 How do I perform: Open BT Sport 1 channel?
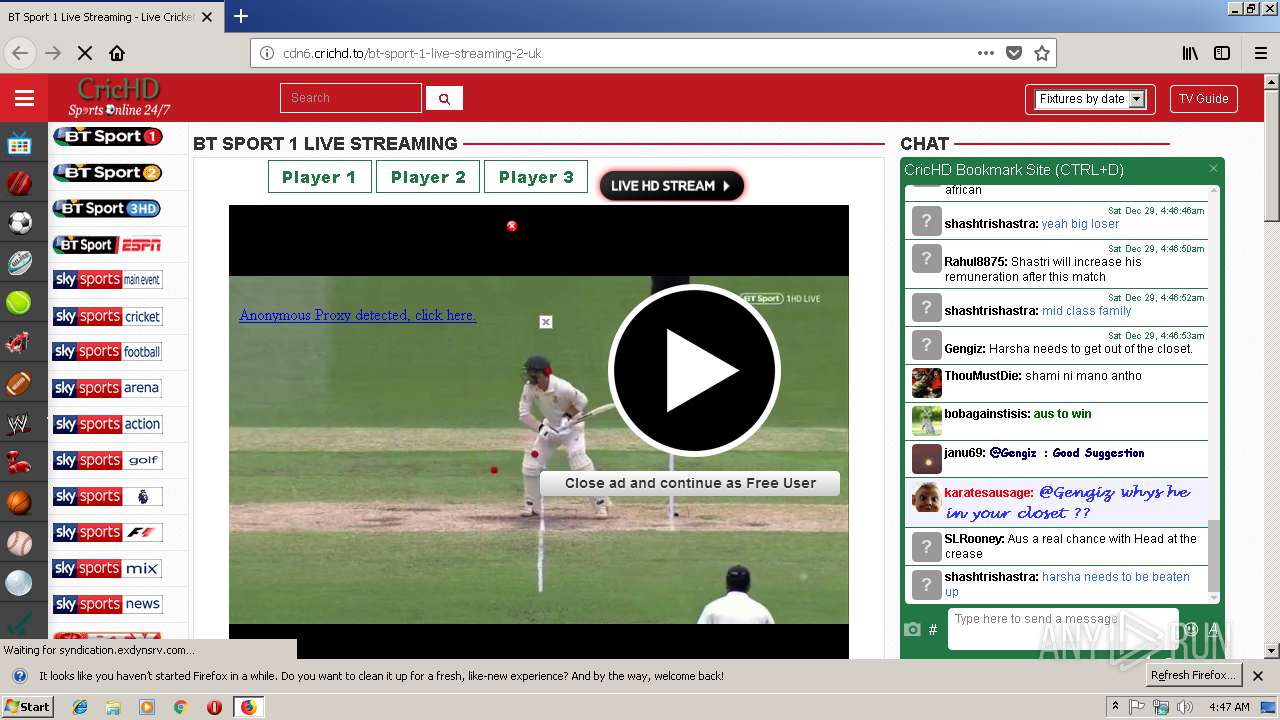point(107,137)
